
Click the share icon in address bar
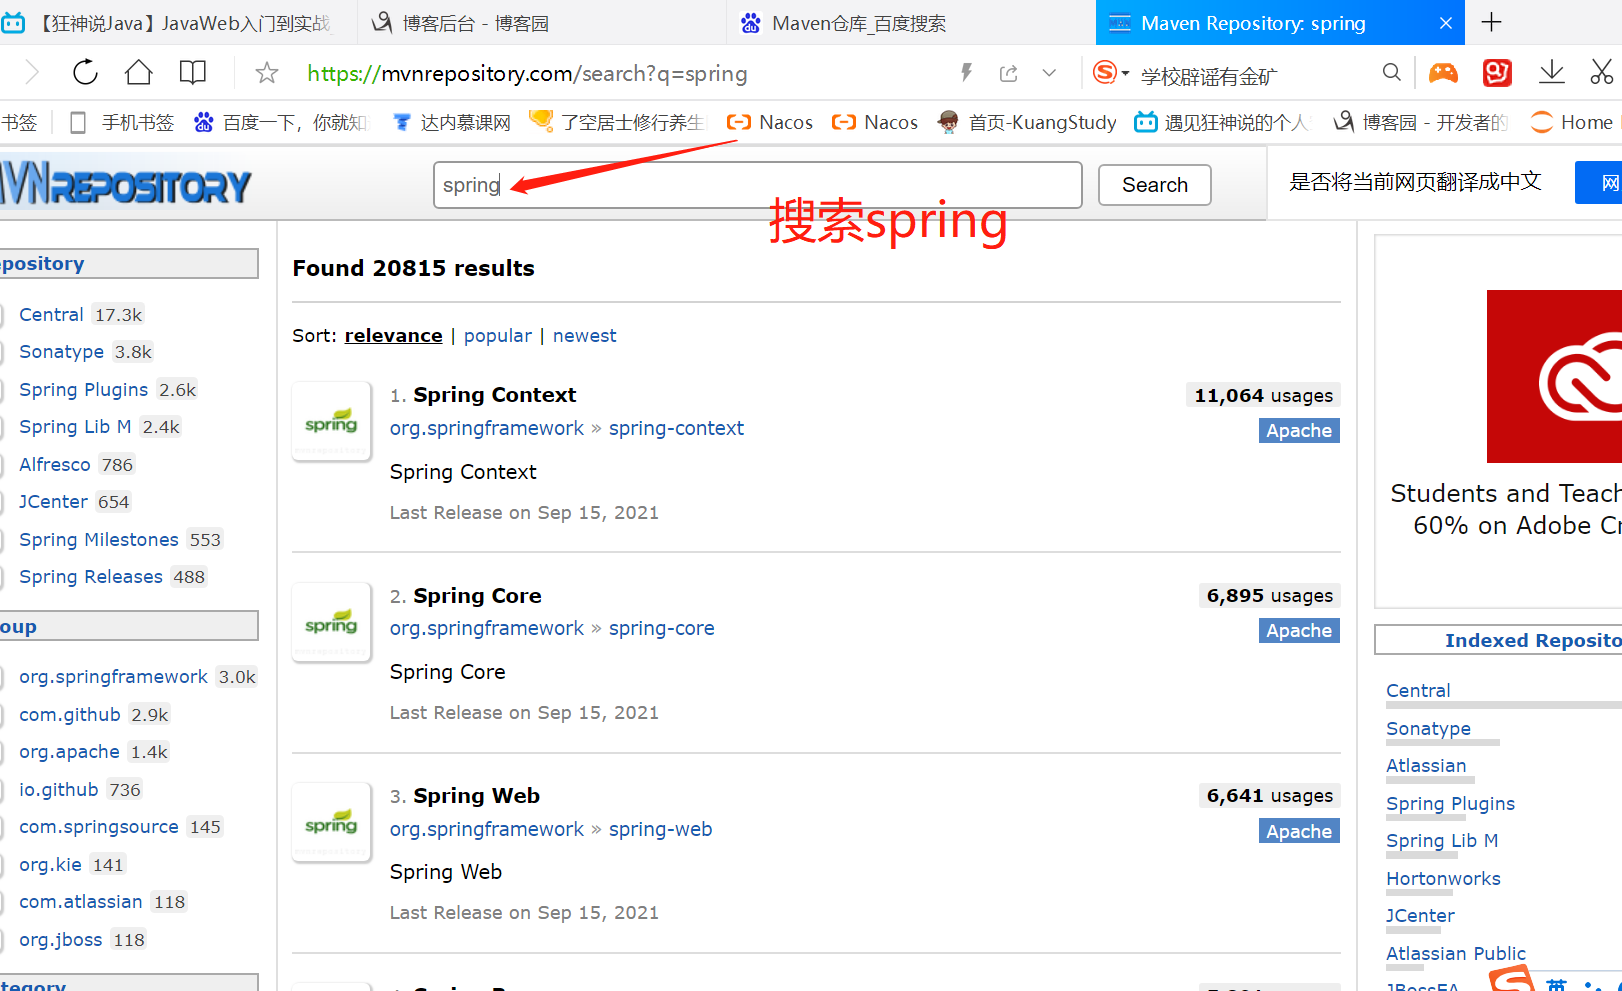(x=1008, y=73)
